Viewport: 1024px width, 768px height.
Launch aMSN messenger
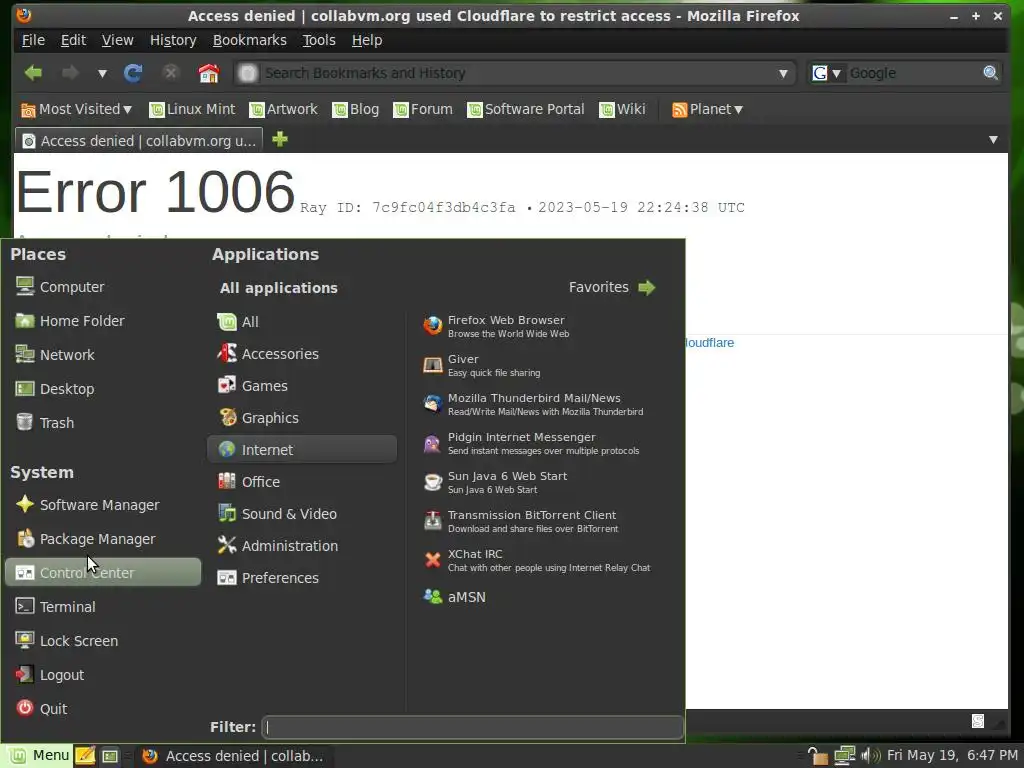coord(539,597)
